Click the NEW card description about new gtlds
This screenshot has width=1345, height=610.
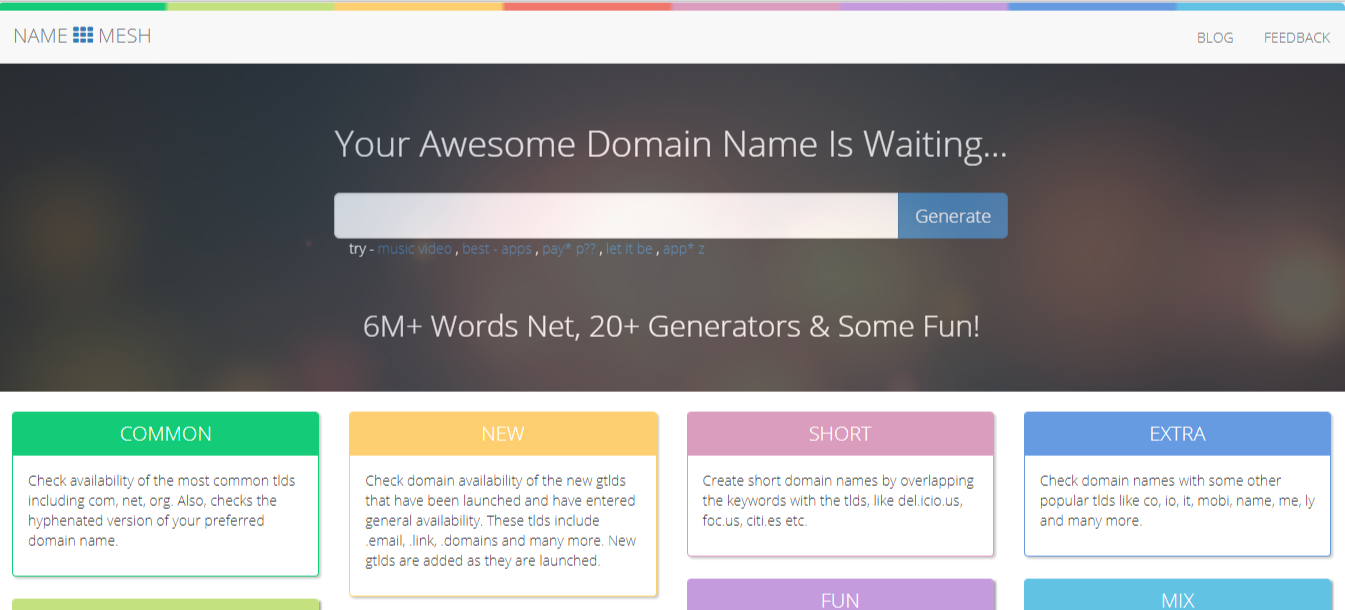[x=500, y=521]
